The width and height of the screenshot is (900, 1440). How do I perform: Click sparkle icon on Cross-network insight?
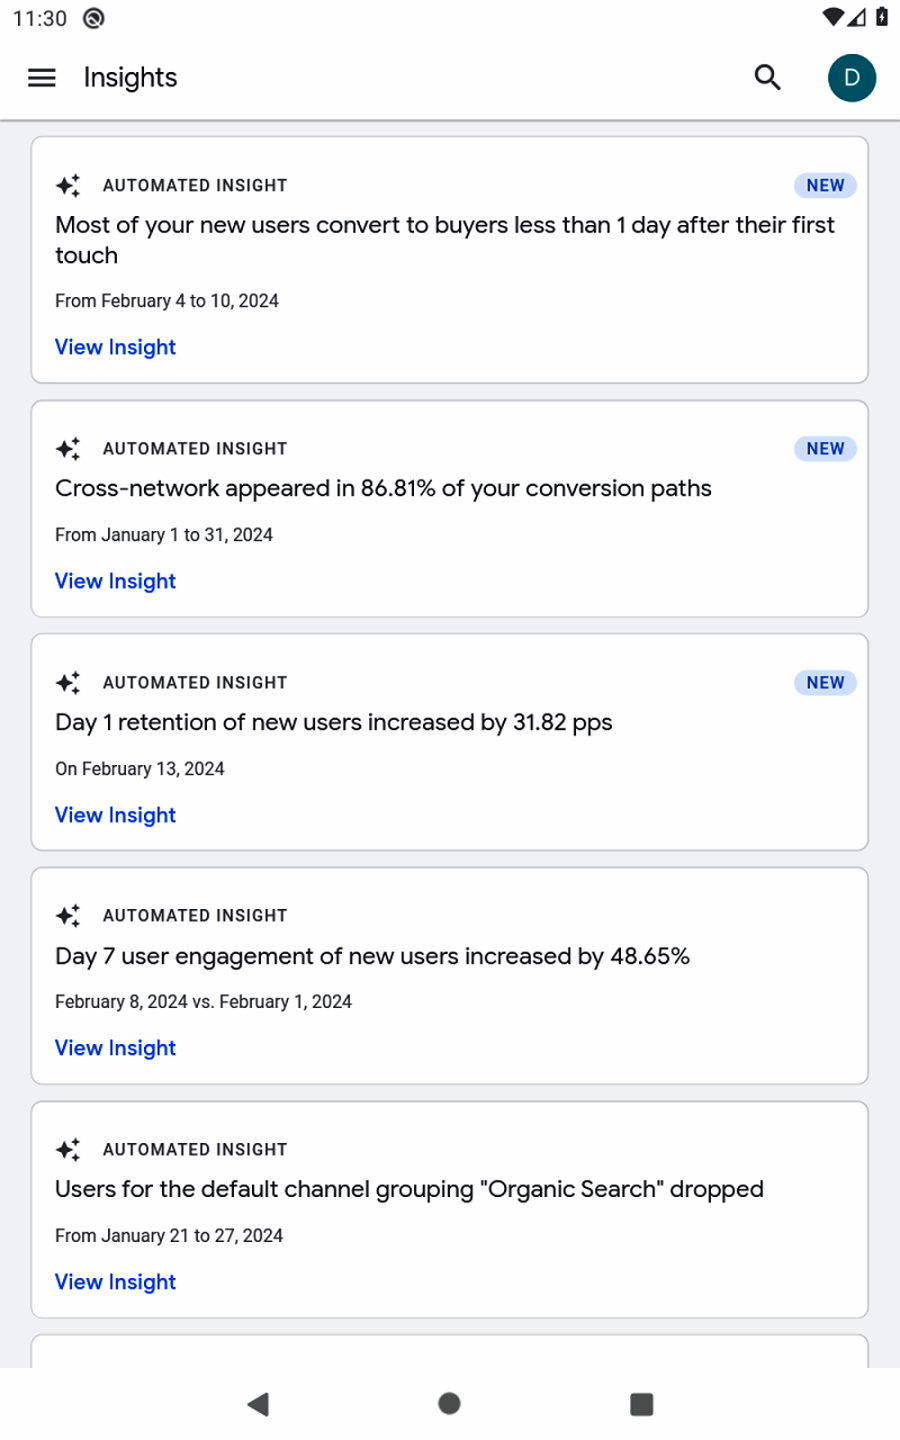pyautogui.click(x=68, y=449)
